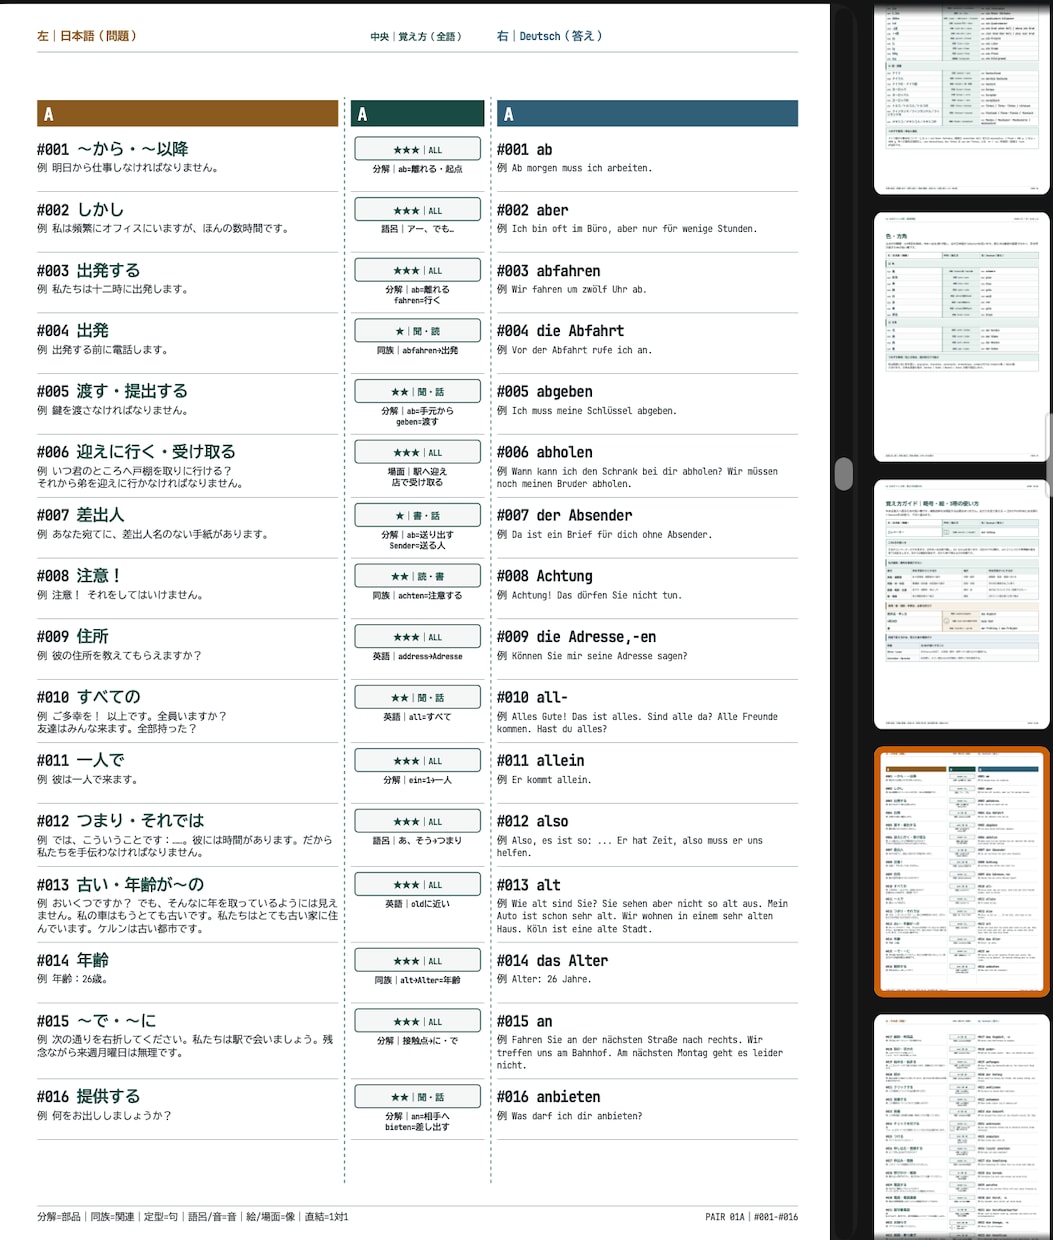Click the entry '#013 古い・年齢が~の'
1053x1240 pixels.
(120, 885)
